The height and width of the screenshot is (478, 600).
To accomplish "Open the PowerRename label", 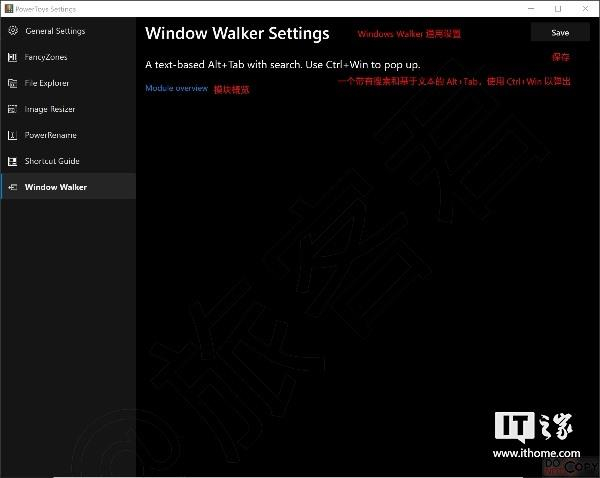I will pyautogui.click(x=51, y=135).
